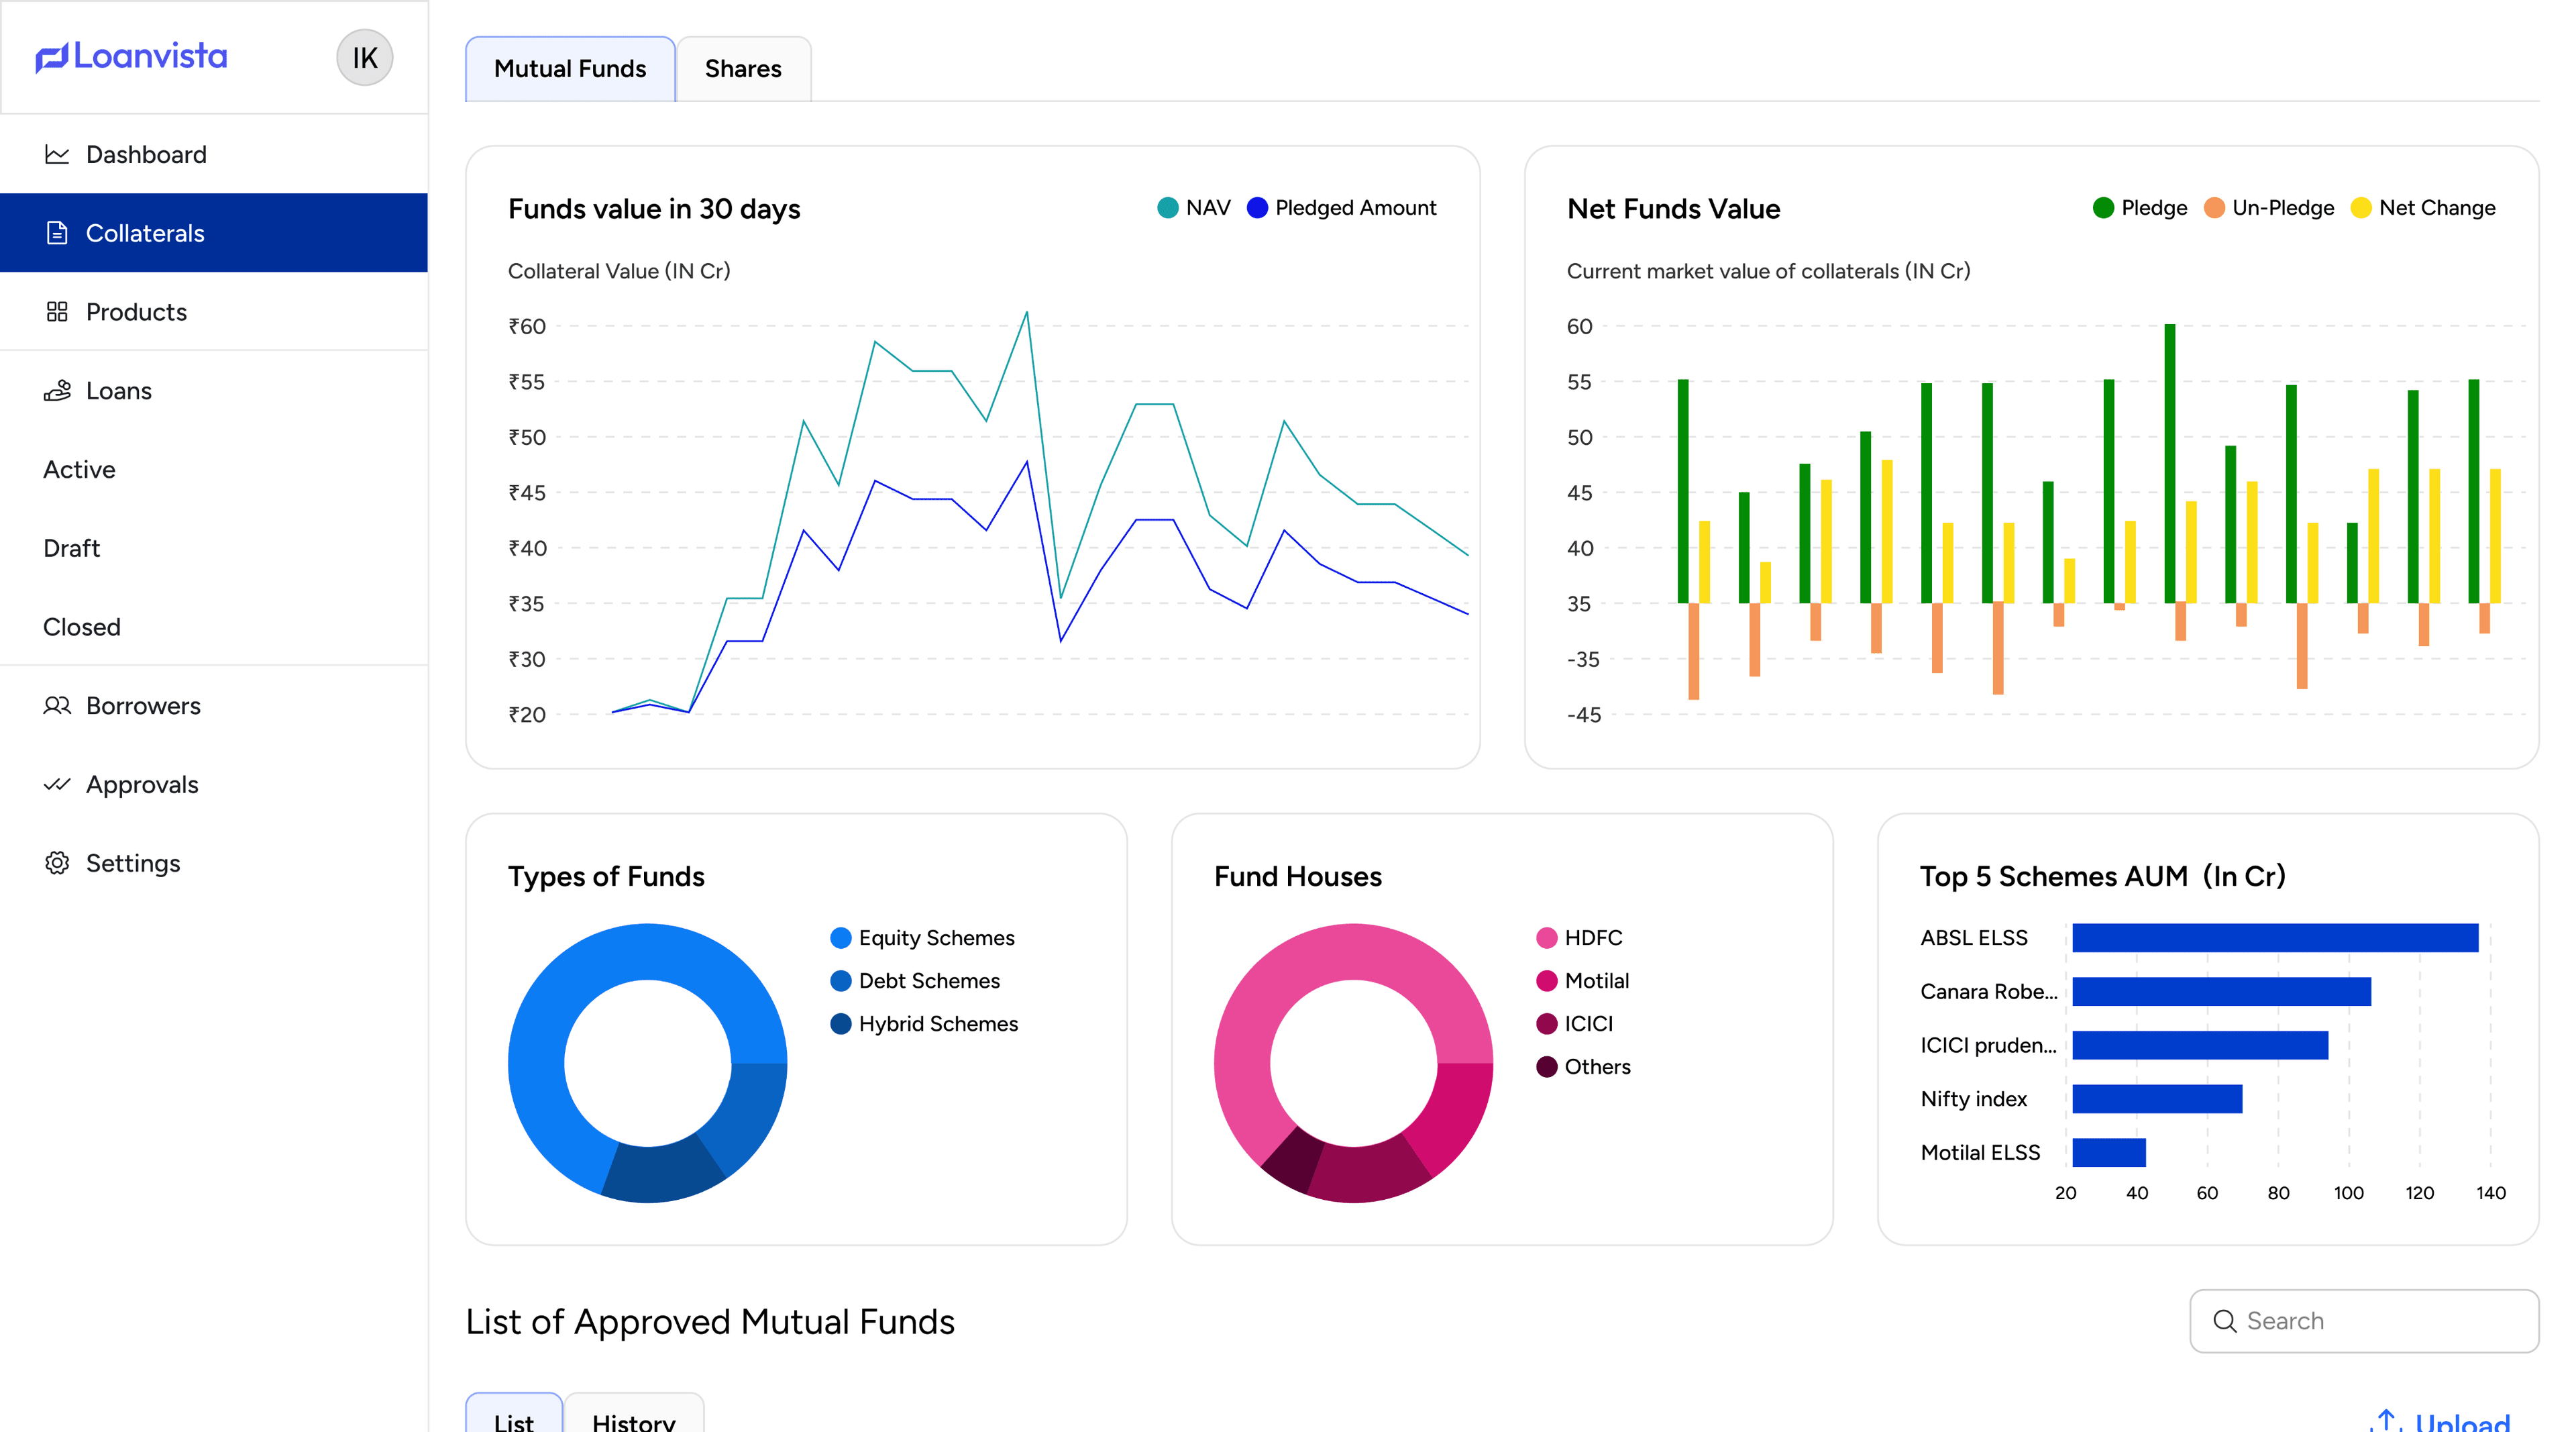The width and height of the screenshot is (2576, 1432).
Task: Click the search magnifier icon
Action: click(2224, 1321)
